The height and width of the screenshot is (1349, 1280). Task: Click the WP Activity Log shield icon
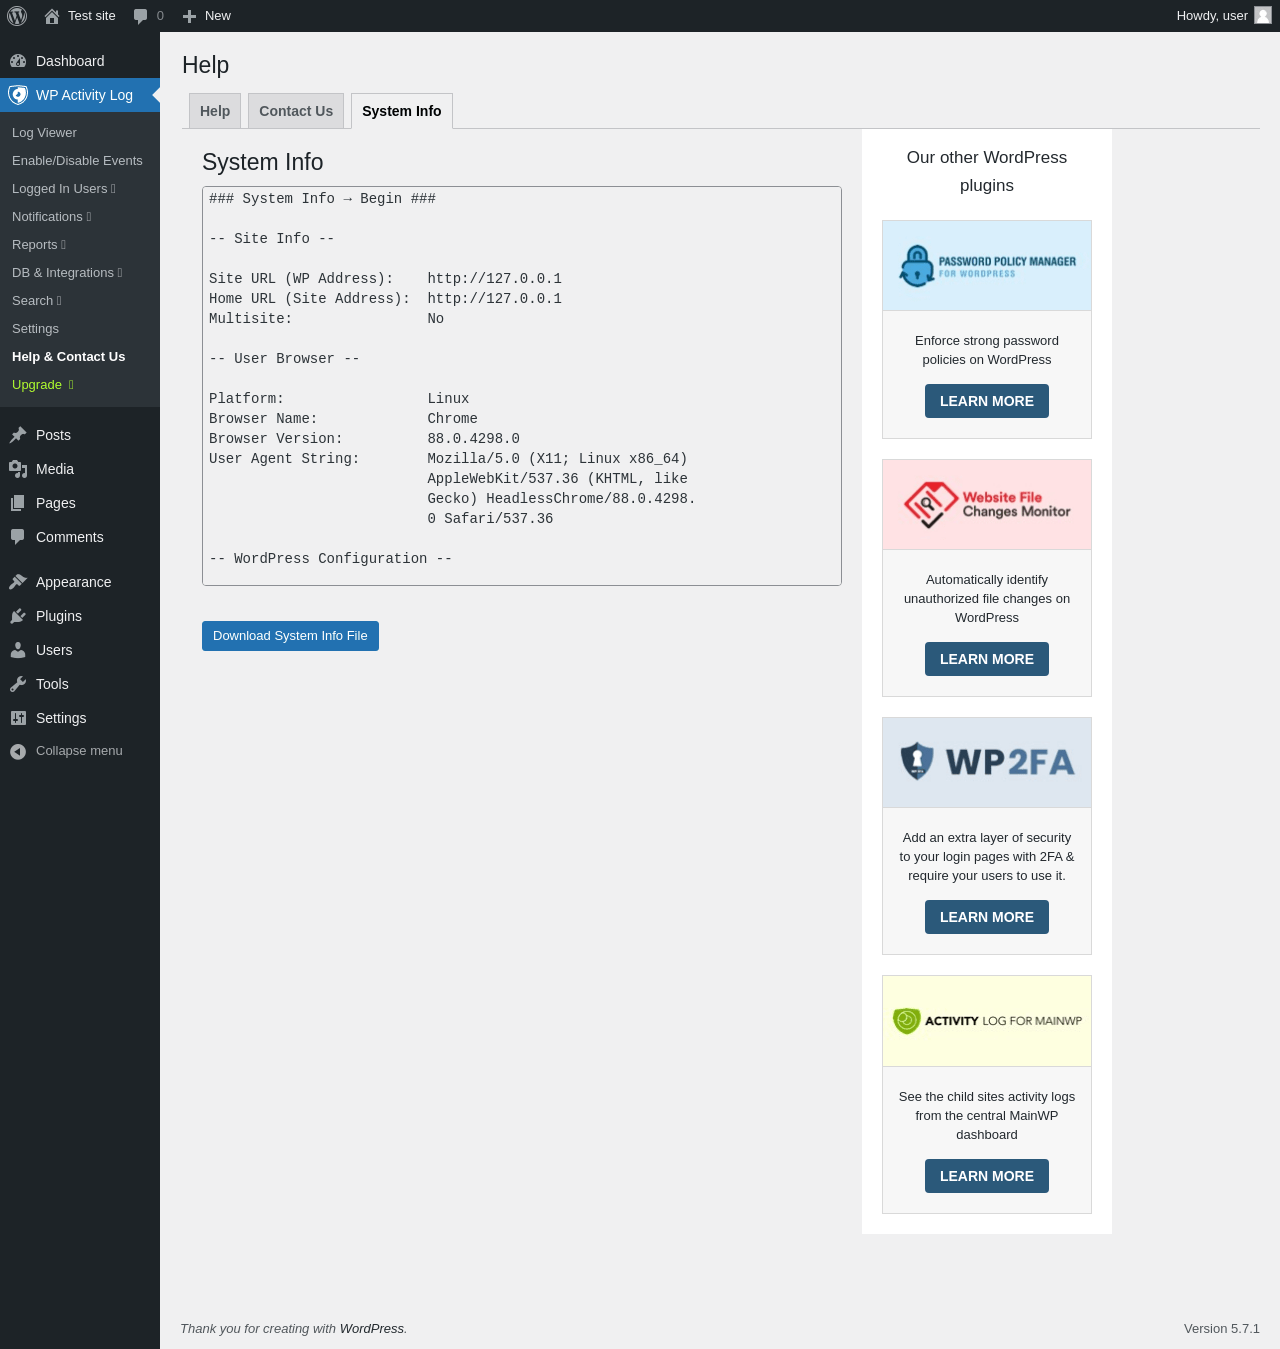pyautogui.click(x=18, y=95)
